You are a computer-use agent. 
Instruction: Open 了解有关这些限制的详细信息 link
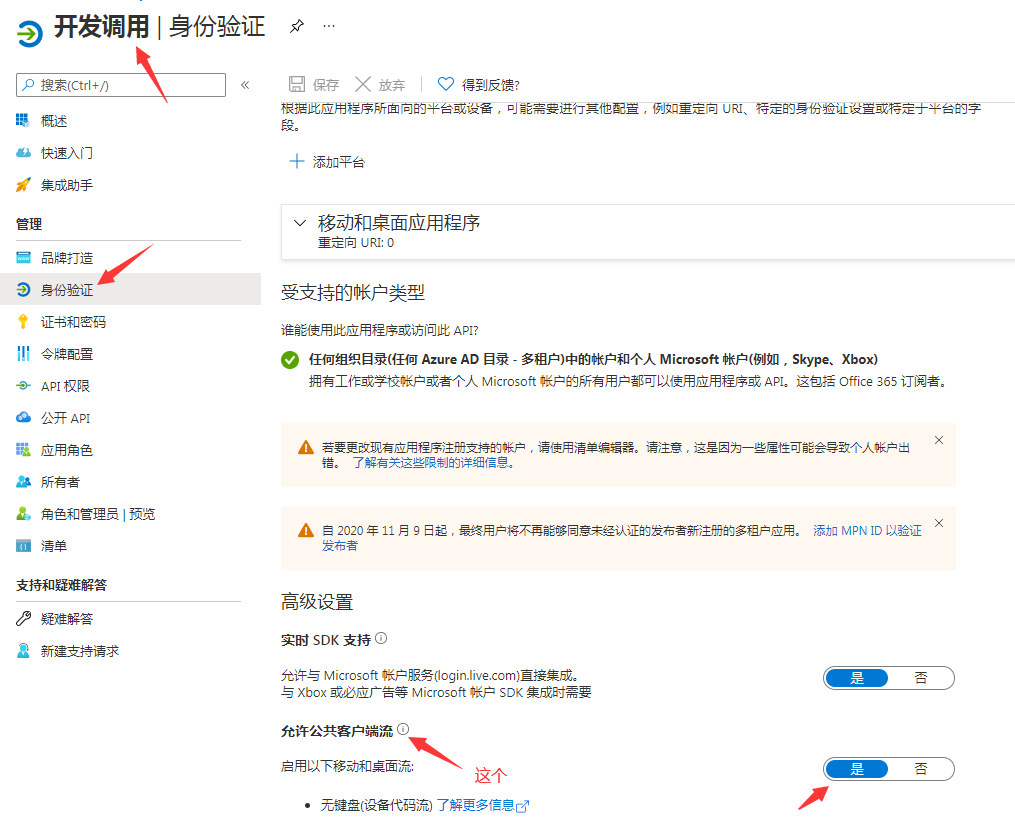point(433,463)
